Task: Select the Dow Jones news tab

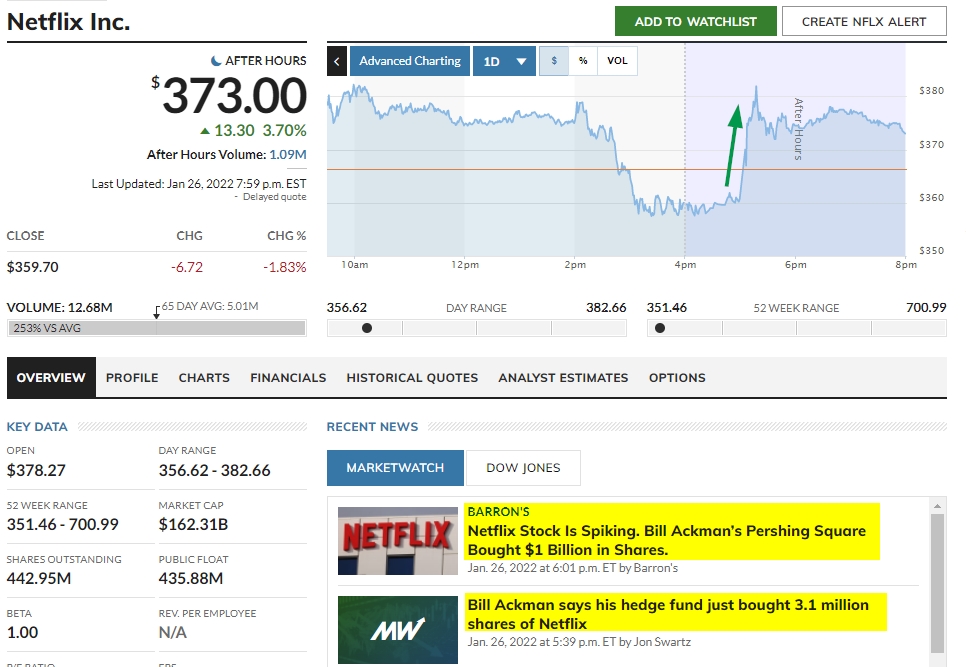Action: click(x=523, y=468)
